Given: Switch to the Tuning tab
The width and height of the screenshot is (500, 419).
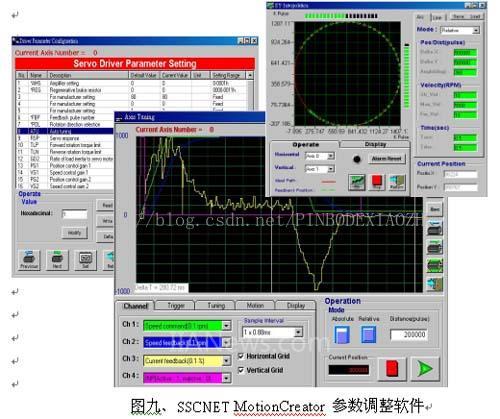Looking at the screenshot, I should coord(216,306).
